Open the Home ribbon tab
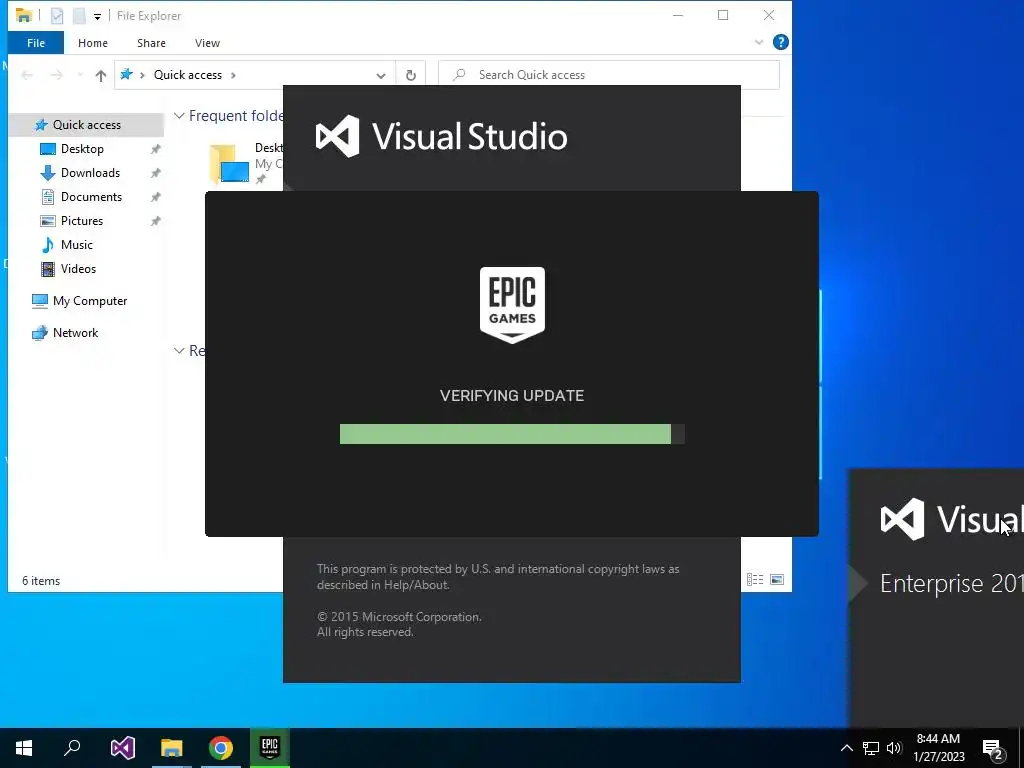This screenshot has width=1024, height=768. [x=93, y=43]
